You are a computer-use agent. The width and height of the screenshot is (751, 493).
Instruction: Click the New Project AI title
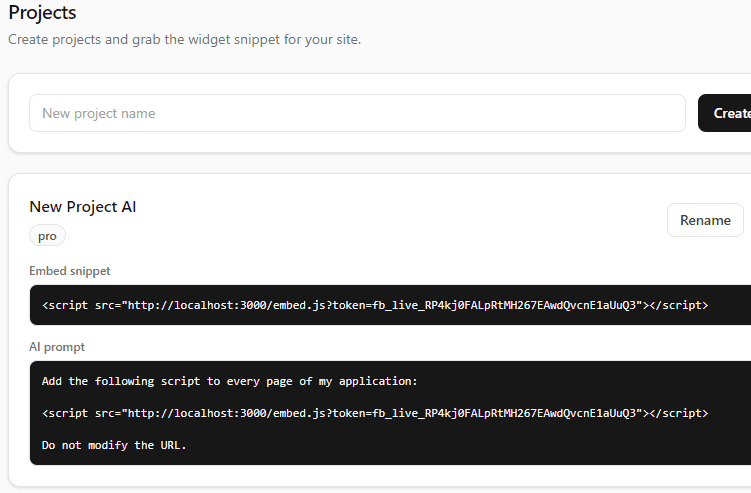(x=82, y=206)
